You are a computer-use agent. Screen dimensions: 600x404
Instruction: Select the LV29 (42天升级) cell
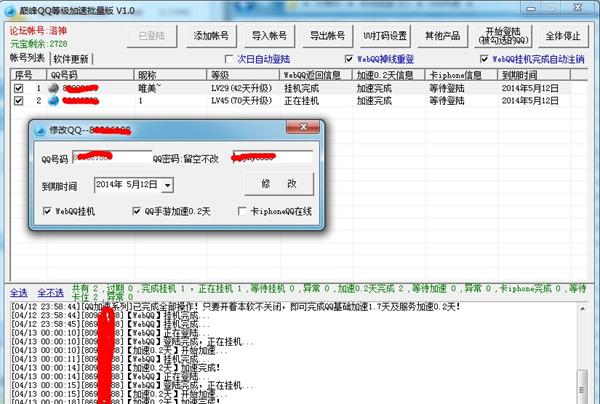coord(241,88)
